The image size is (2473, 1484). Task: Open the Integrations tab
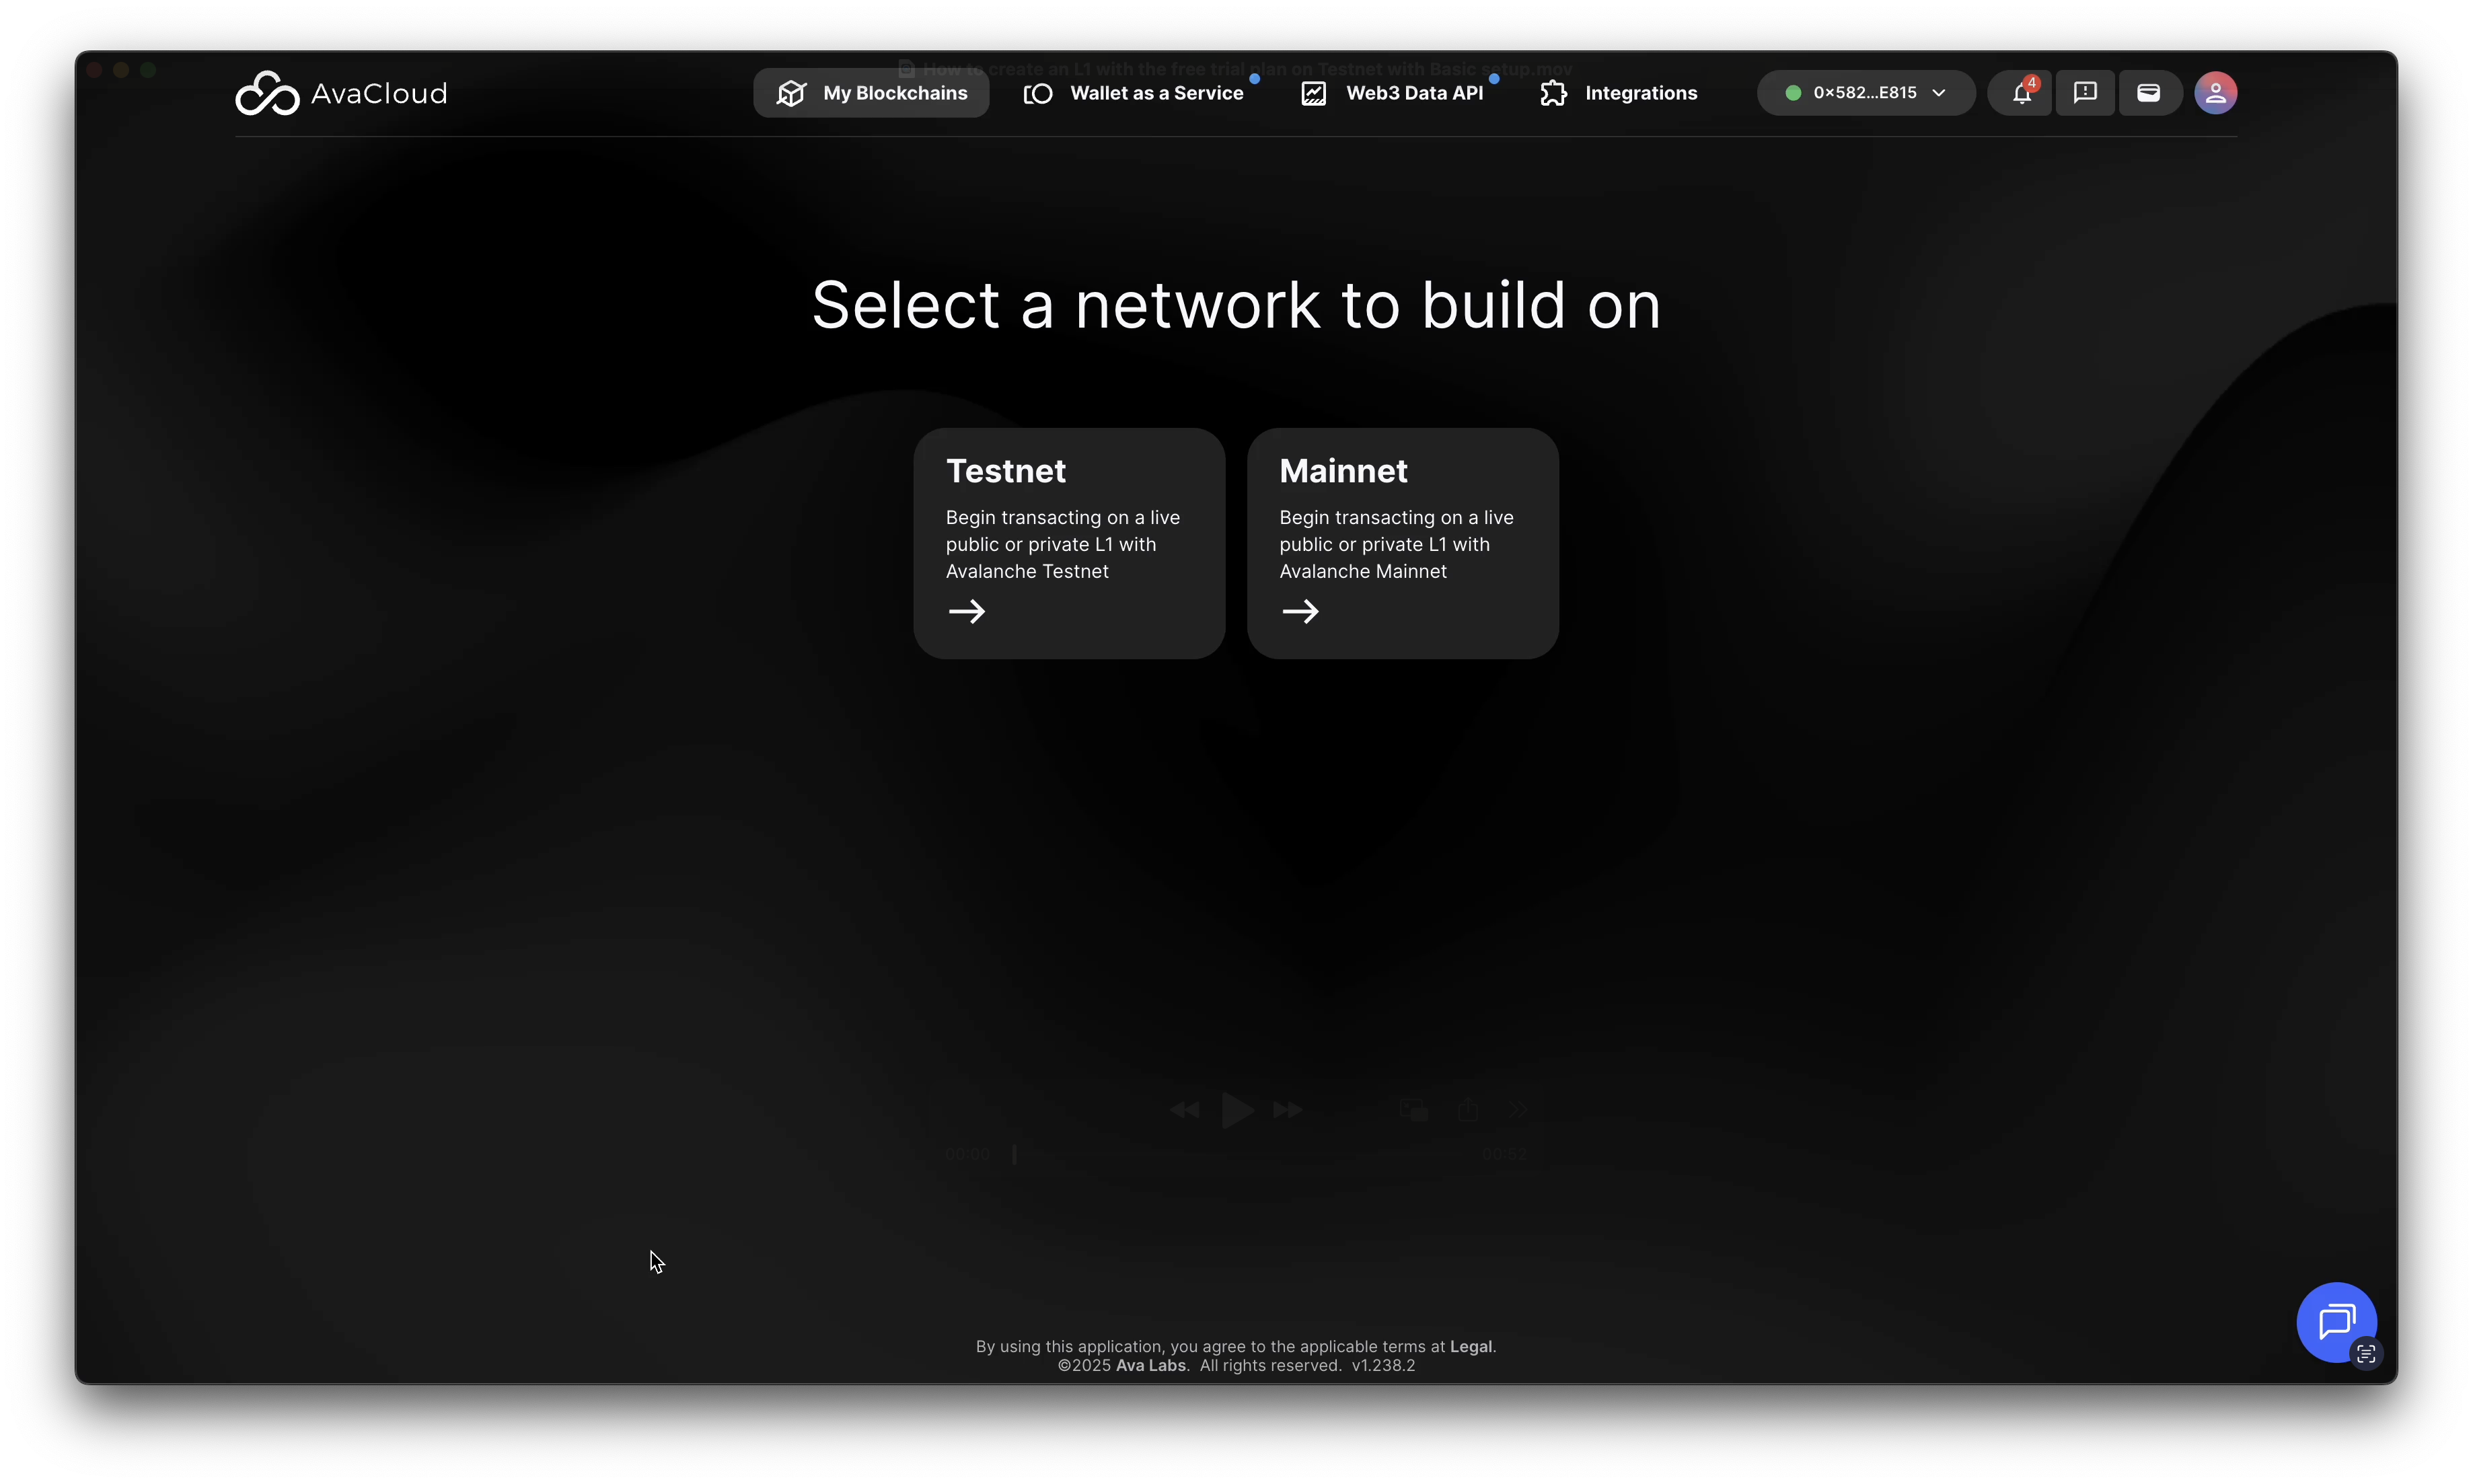point(1619,93)
